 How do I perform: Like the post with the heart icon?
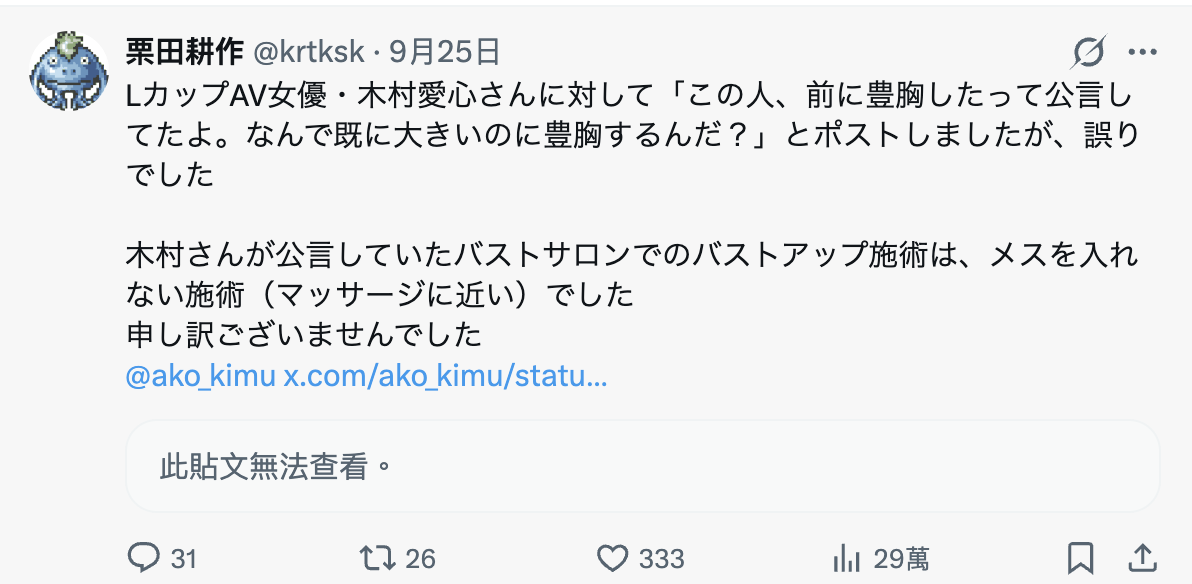pyautogui.click(x=613, y=559)
